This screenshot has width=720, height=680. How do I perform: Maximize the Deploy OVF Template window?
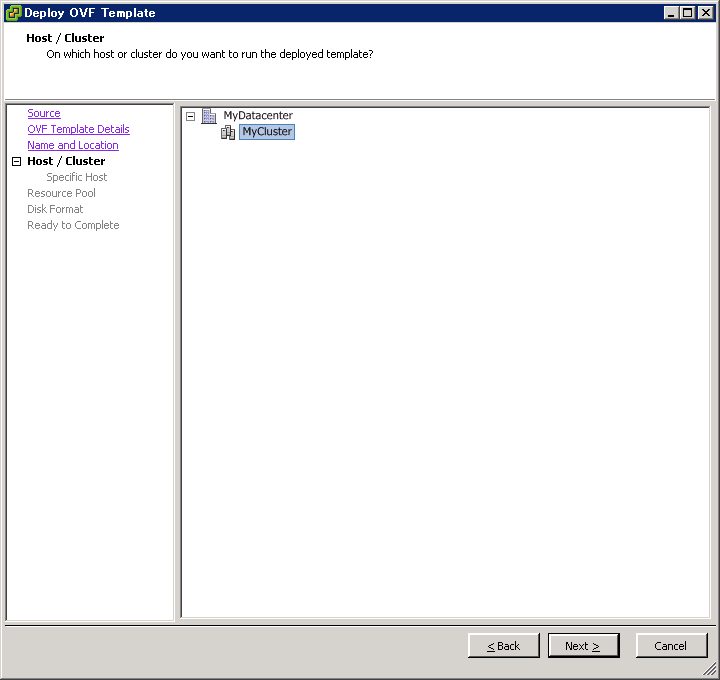(687, 13)
